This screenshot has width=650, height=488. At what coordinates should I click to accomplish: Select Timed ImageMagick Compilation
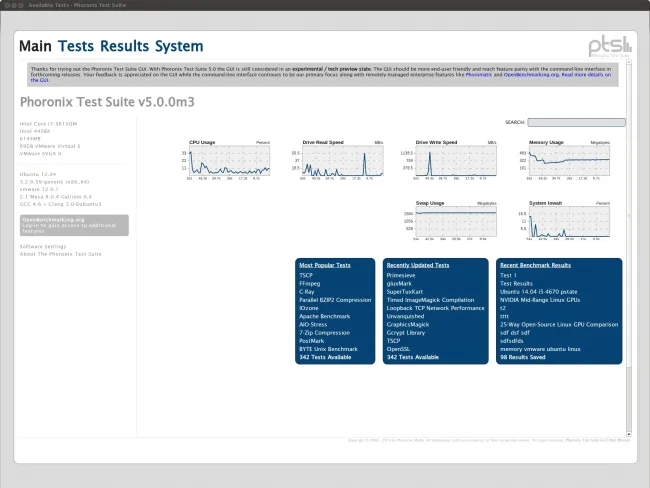point(430,300)
